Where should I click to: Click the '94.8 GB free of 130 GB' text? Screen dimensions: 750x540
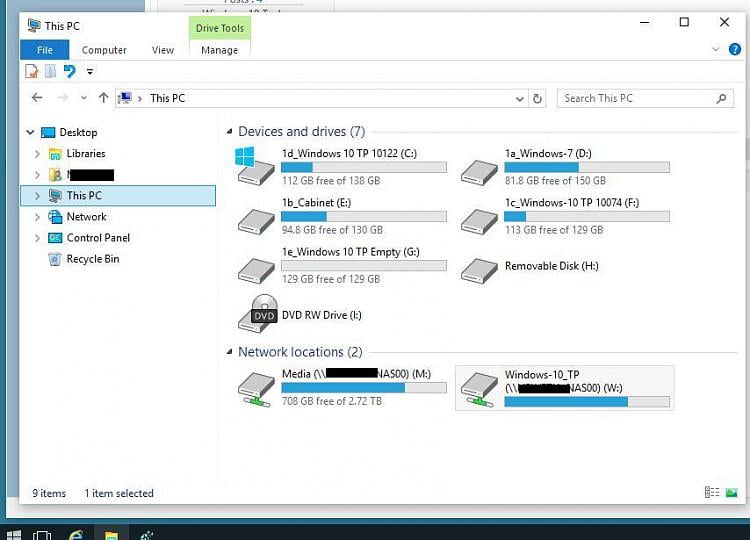click(x=332, y=230)
